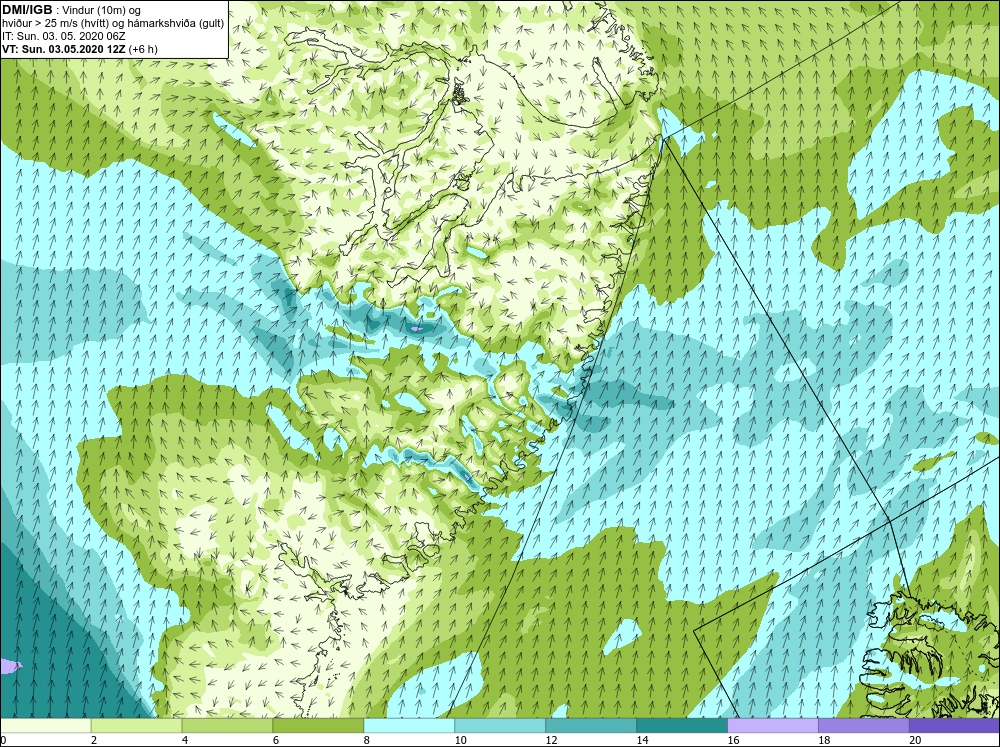Click the dark teal 14–16 m/s legend swatch
This screenshot has height=747, width=1000.
[682, 725]
